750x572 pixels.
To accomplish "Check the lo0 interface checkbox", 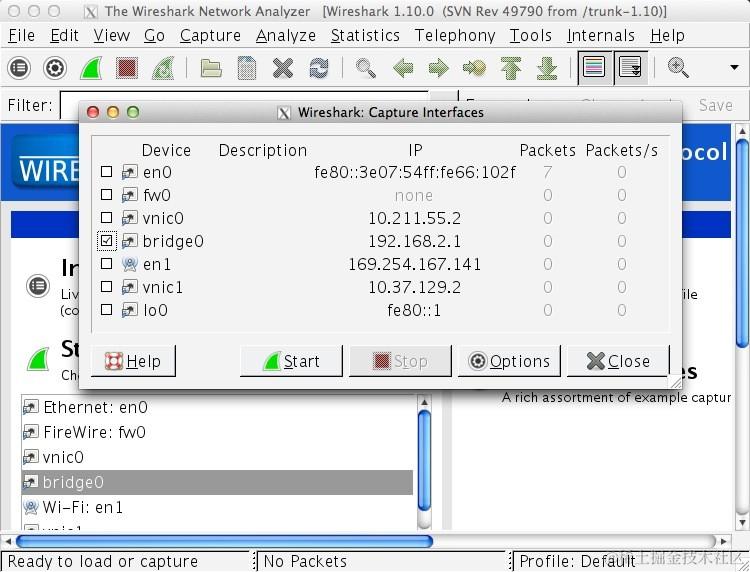I will pos(106,309).
